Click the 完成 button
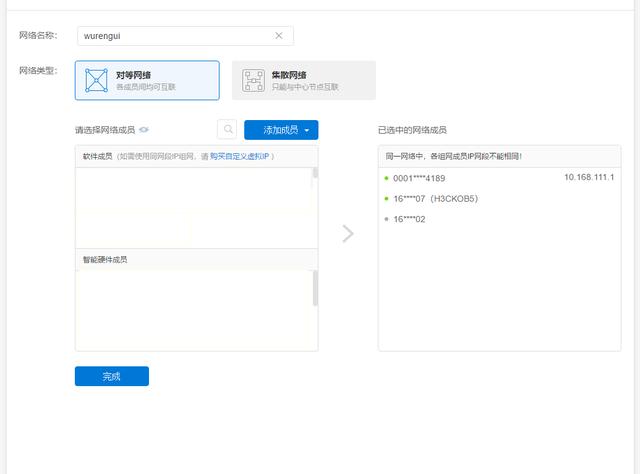Screen dimensions: 640x474 [x=111, y=376]
